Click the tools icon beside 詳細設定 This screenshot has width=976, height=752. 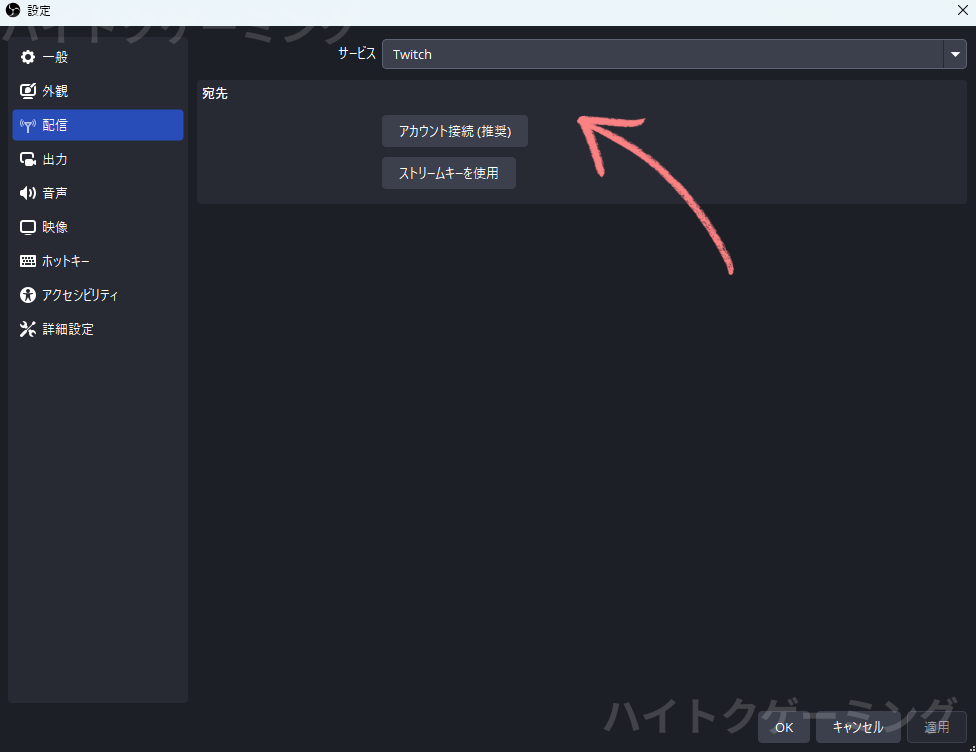point(27,329)
